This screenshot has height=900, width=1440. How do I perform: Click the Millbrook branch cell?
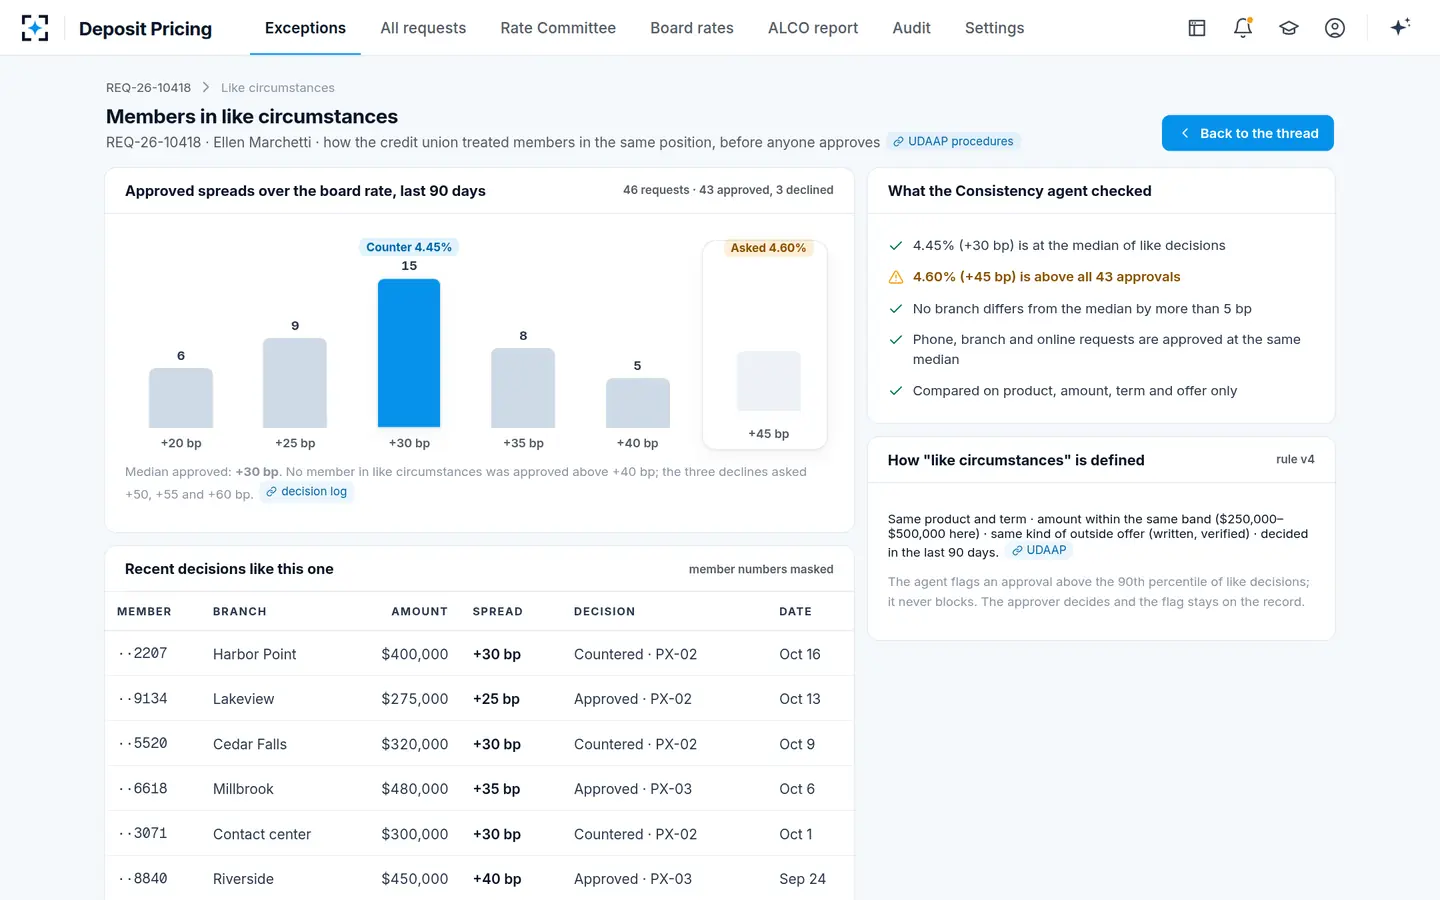243,789
